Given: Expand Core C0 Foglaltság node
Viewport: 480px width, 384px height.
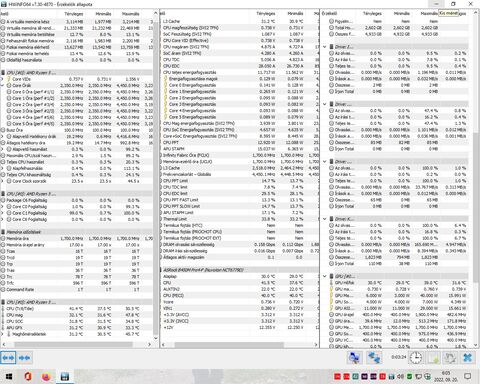Looking at the screenshot, I should (x=2, y=207).
